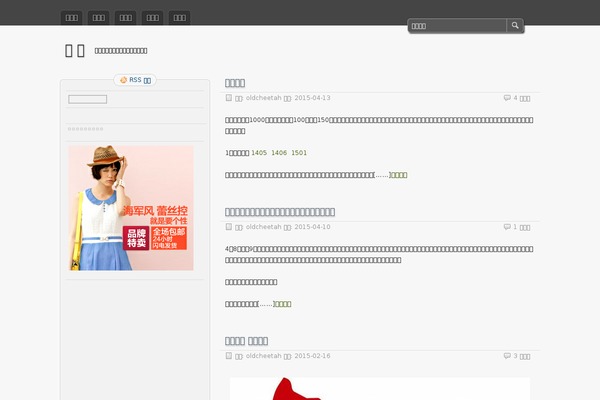Click document icon of 2015-04-10 post

(229, 227)
